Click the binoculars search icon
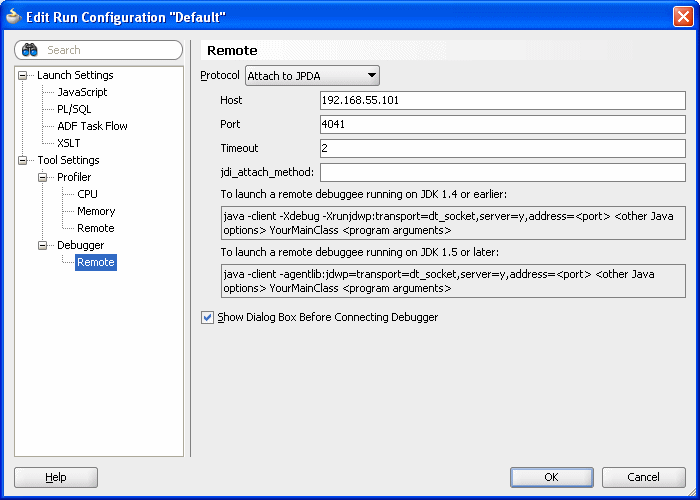700x500 pixels. click(29, 50)
